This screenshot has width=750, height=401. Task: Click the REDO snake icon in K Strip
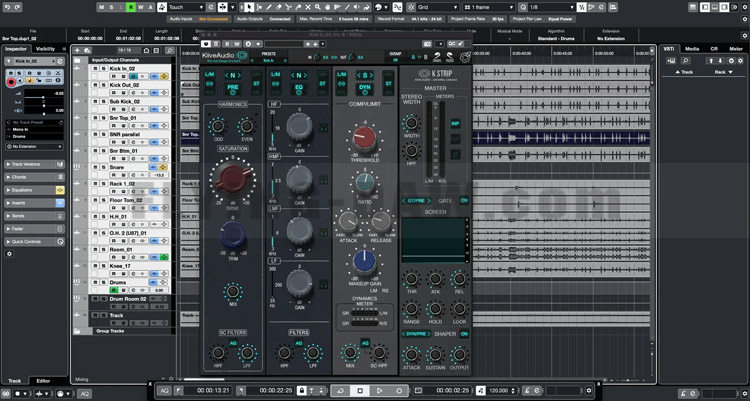(x=450, y=57)
